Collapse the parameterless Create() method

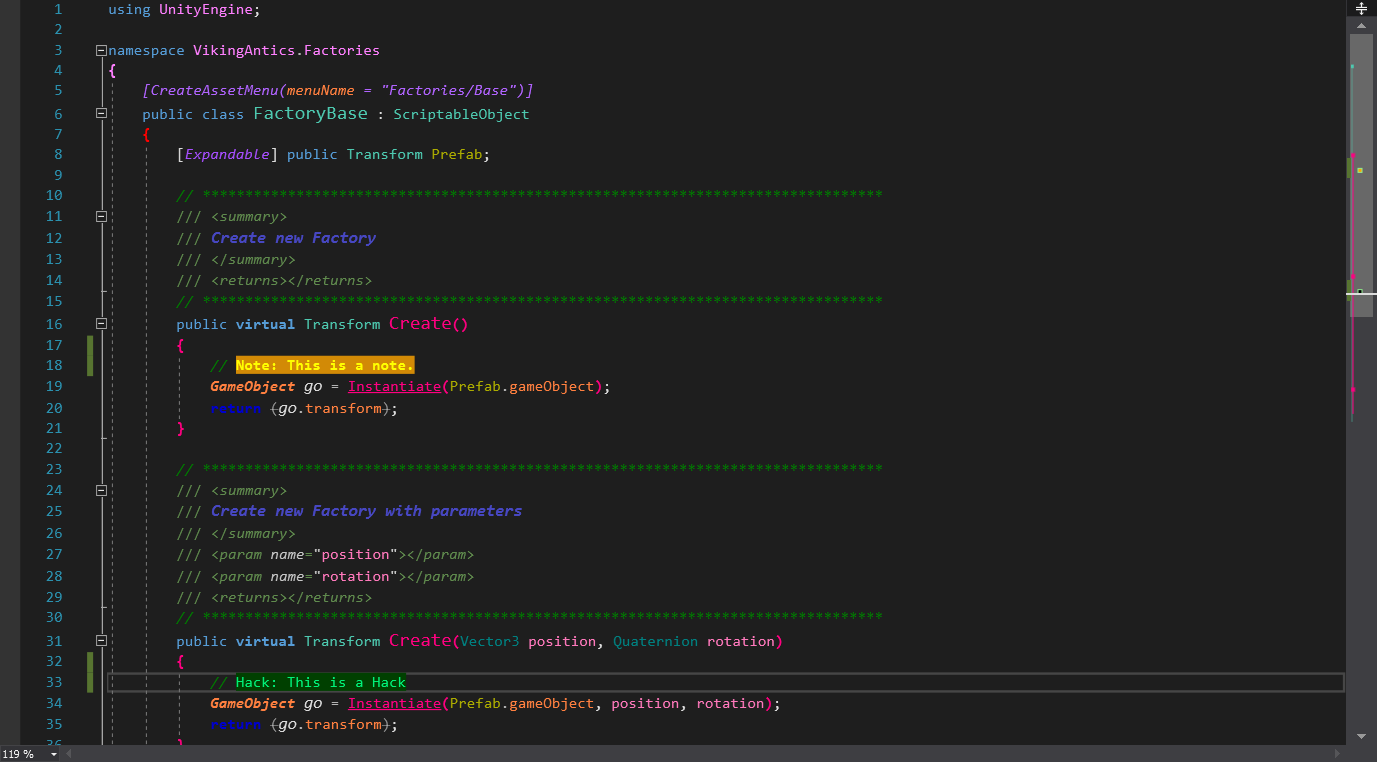pos(101,324)
